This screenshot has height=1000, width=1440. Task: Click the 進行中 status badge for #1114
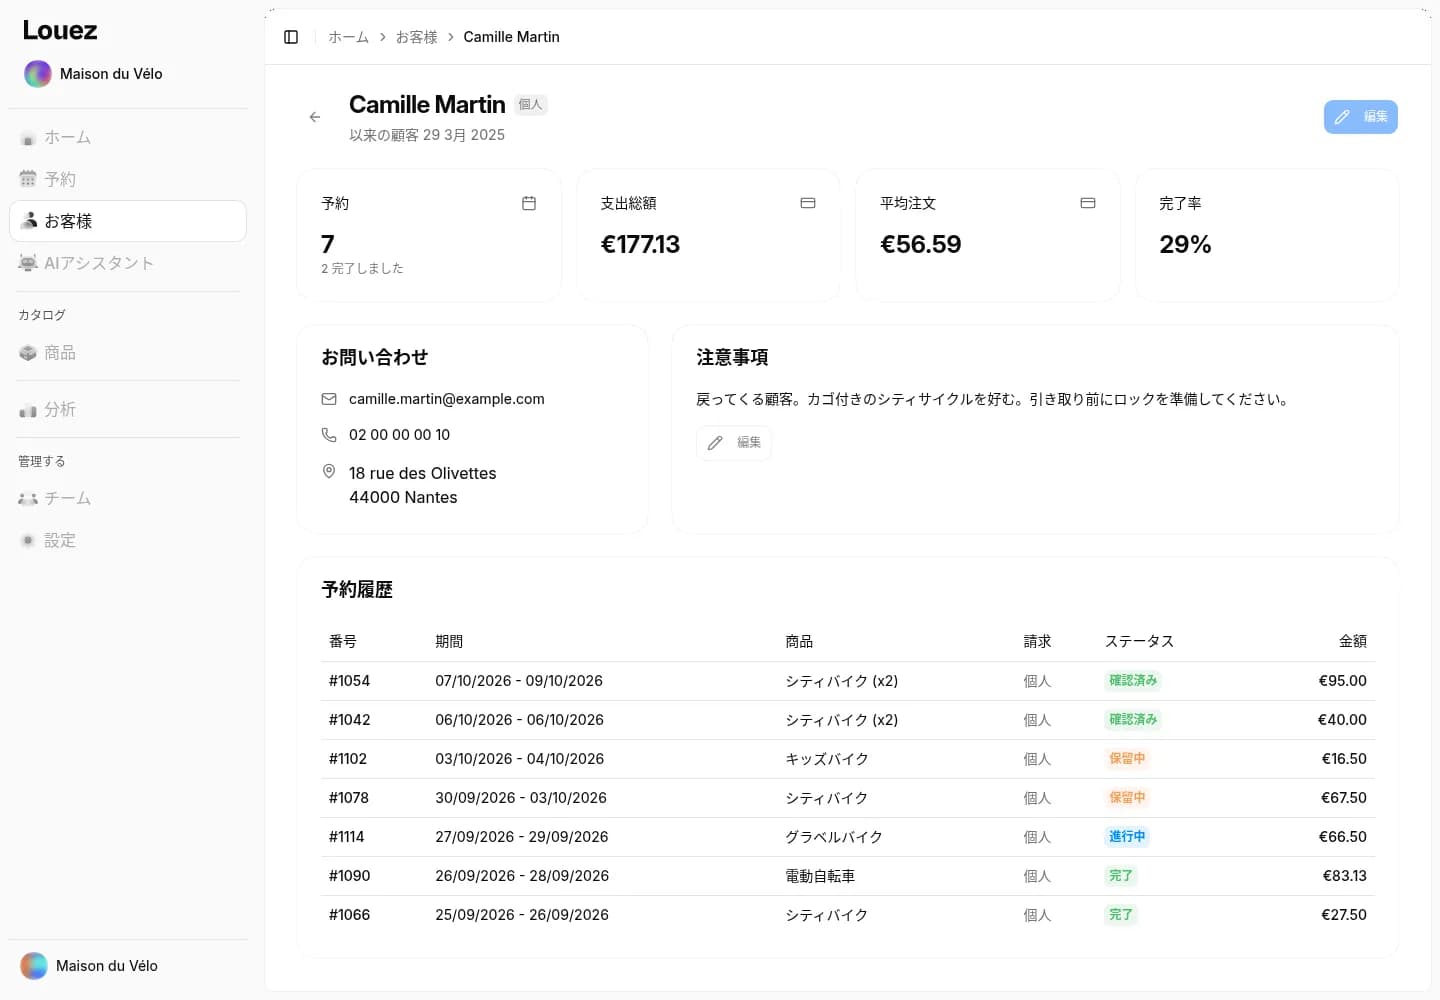(1127, 837)
